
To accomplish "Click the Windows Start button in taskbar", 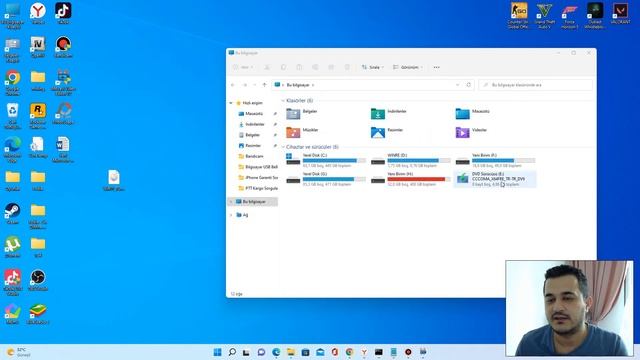I will 218,352.
